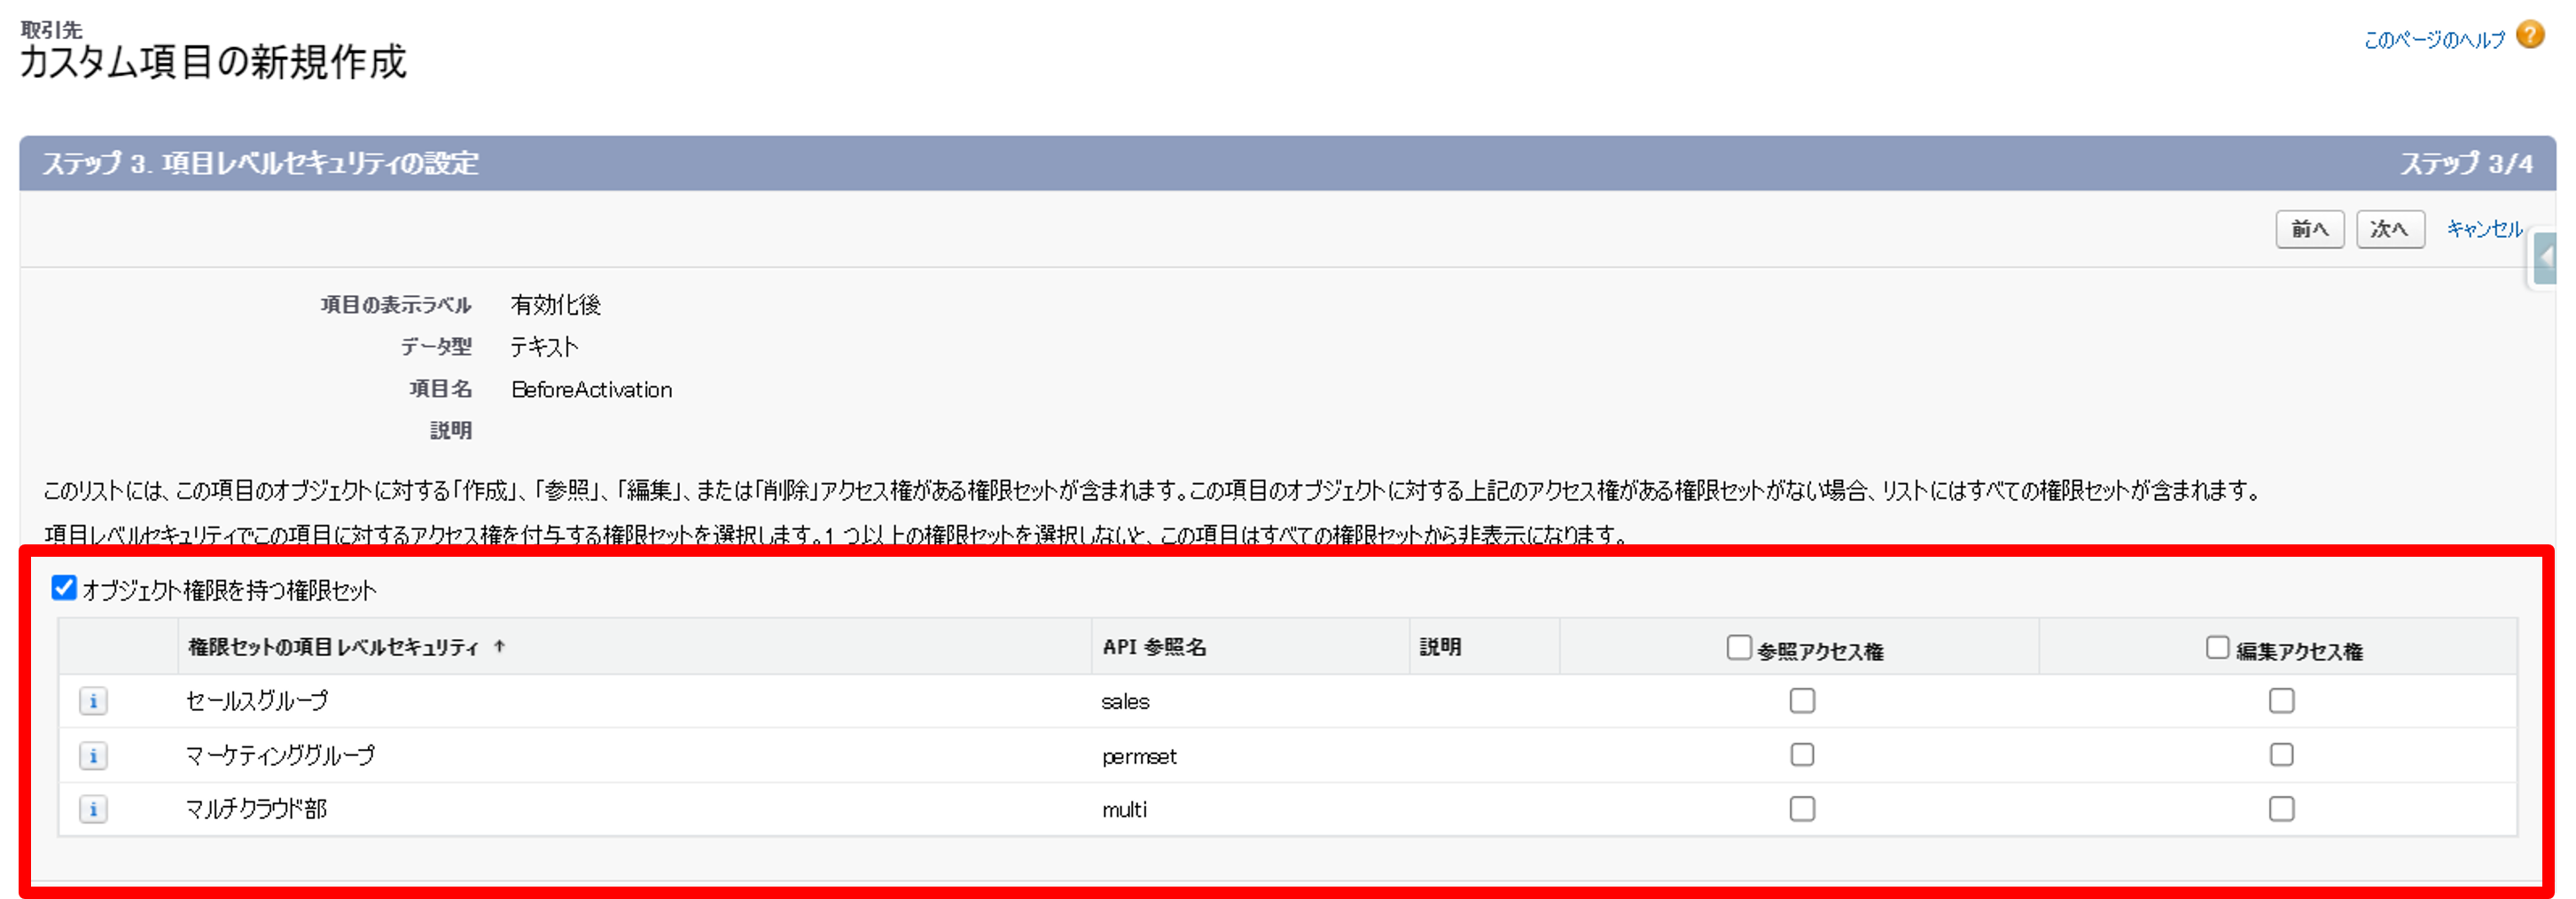Enable 参照アクセス権 for マーケティンググループ
Viewport: 2576px width, 899px height.
coord(1802,754)
